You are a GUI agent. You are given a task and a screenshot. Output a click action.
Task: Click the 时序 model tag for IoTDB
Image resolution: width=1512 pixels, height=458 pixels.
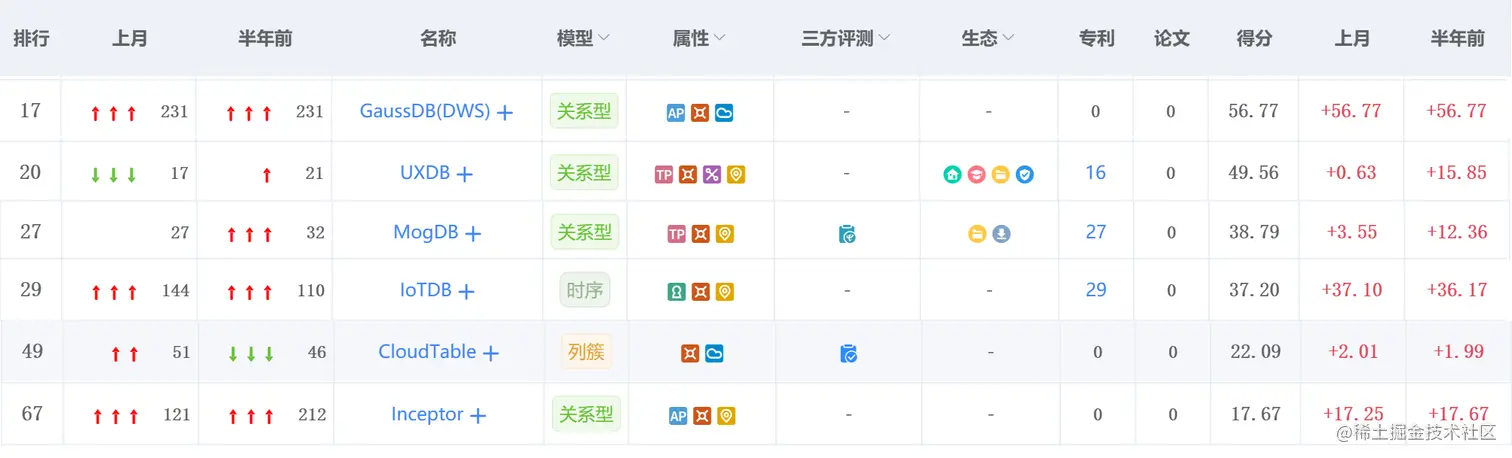(x=584, y=291)
